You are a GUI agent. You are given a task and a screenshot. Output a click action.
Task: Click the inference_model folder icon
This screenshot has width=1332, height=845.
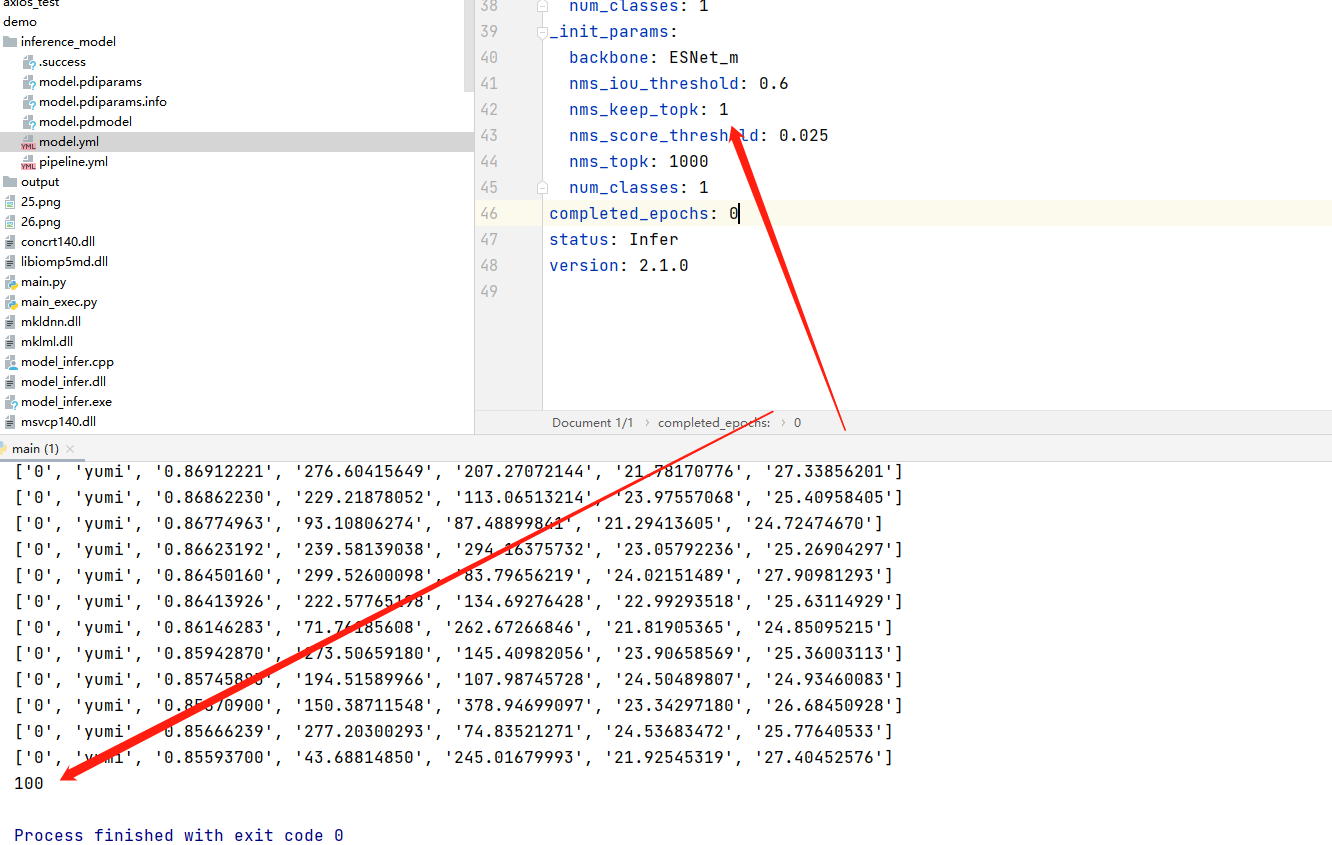pyautogui.click(x=10, y=41)
